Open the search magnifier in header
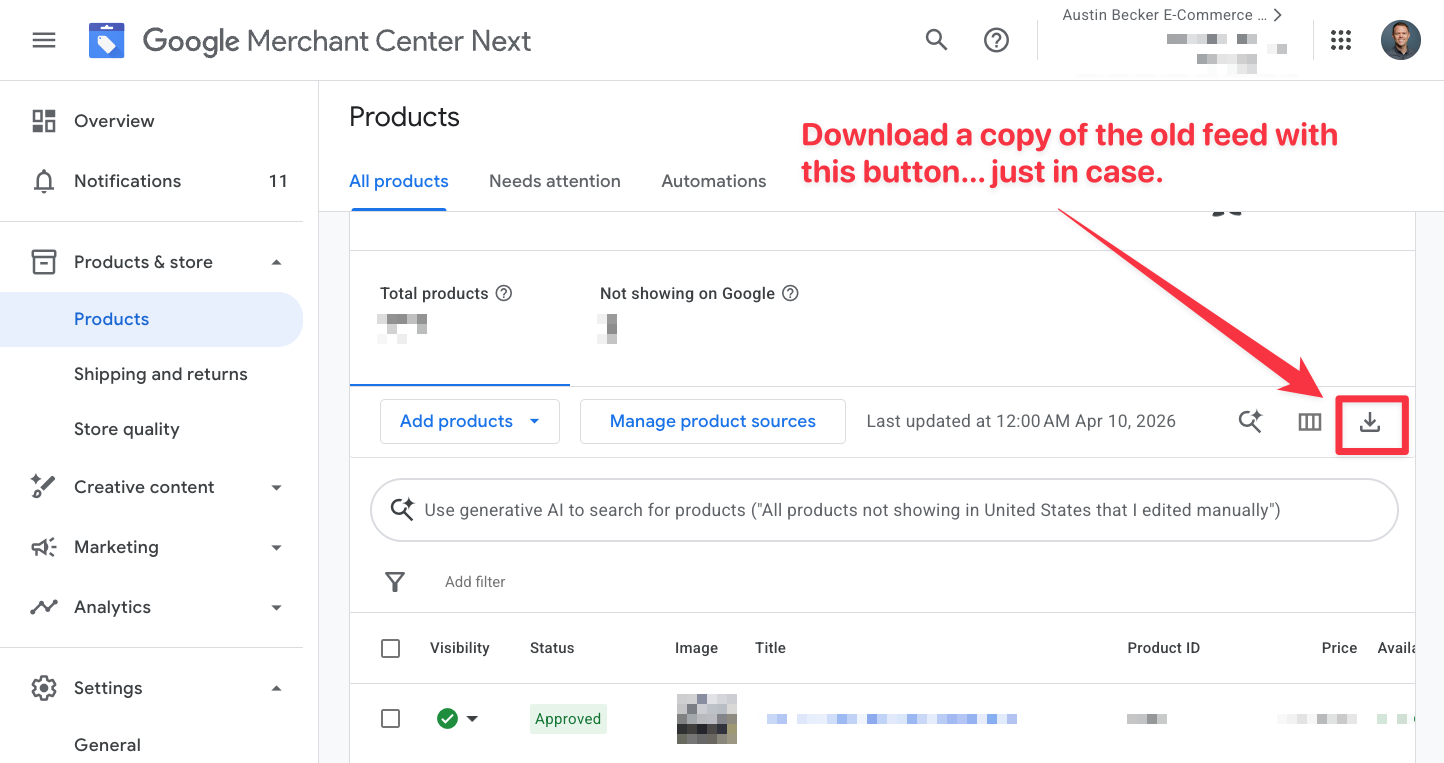Screen dimensions: 1444x763 tap(936, 40)
